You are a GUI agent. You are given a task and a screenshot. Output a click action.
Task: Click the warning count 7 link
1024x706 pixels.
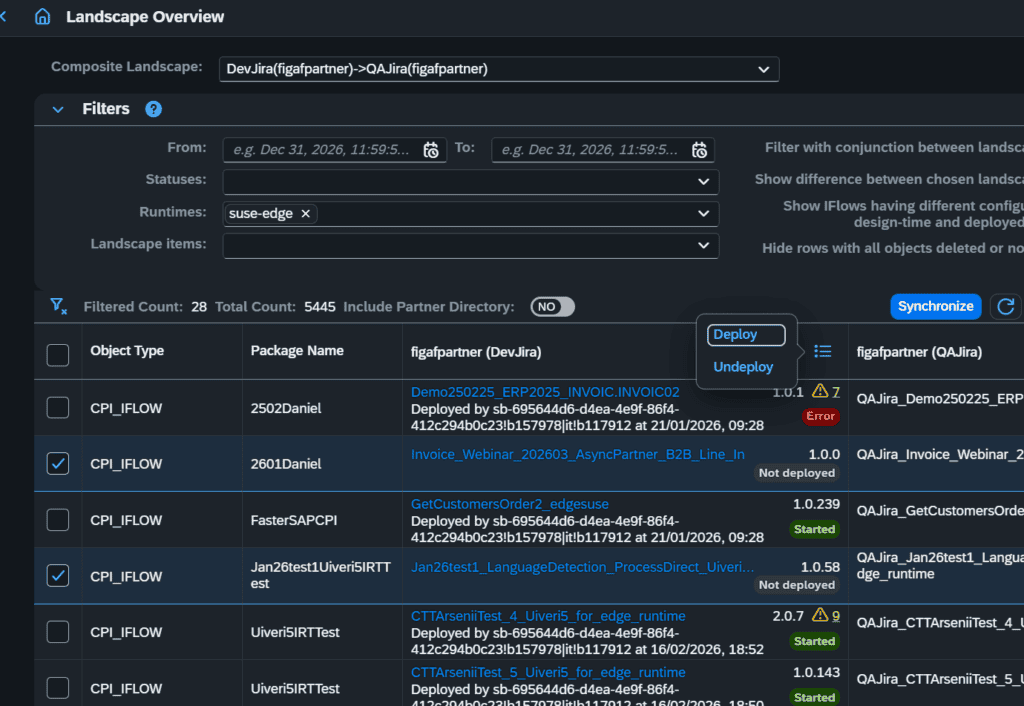click(835, 392)
